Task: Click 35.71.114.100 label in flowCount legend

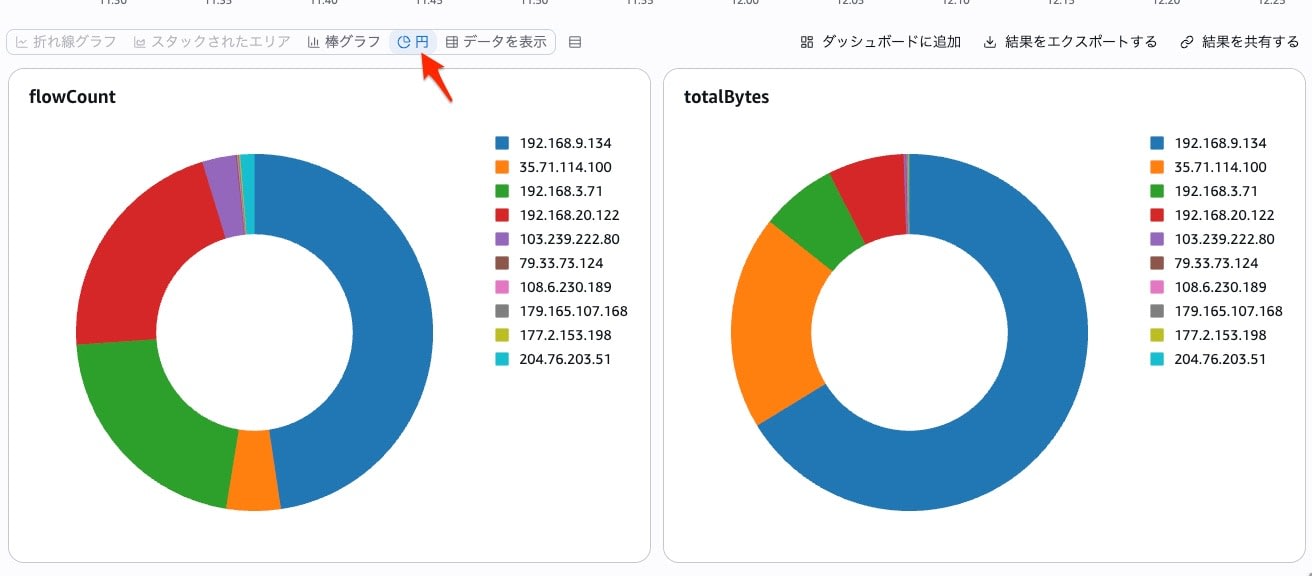Action: [x=566, y=167]
